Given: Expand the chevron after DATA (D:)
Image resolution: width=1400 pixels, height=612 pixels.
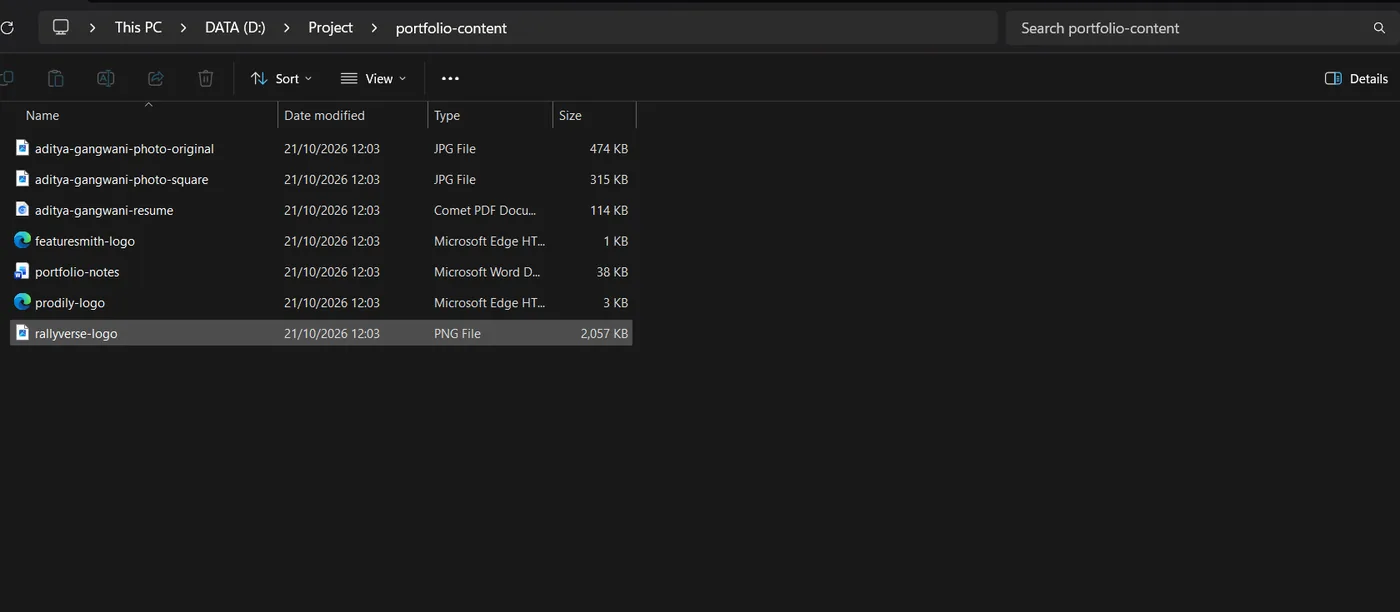Looking at the screenshot, I should click(286, 28).
